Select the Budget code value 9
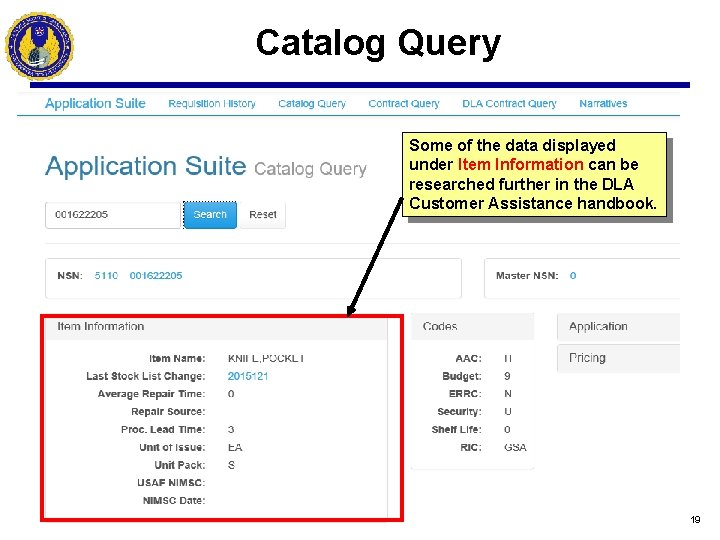This screenshot has width=720, height=540. [507, 376]
